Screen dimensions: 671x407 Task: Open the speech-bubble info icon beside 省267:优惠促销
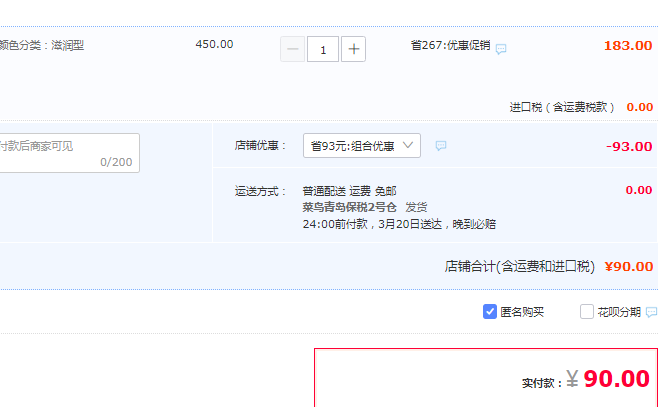[501, 49]
